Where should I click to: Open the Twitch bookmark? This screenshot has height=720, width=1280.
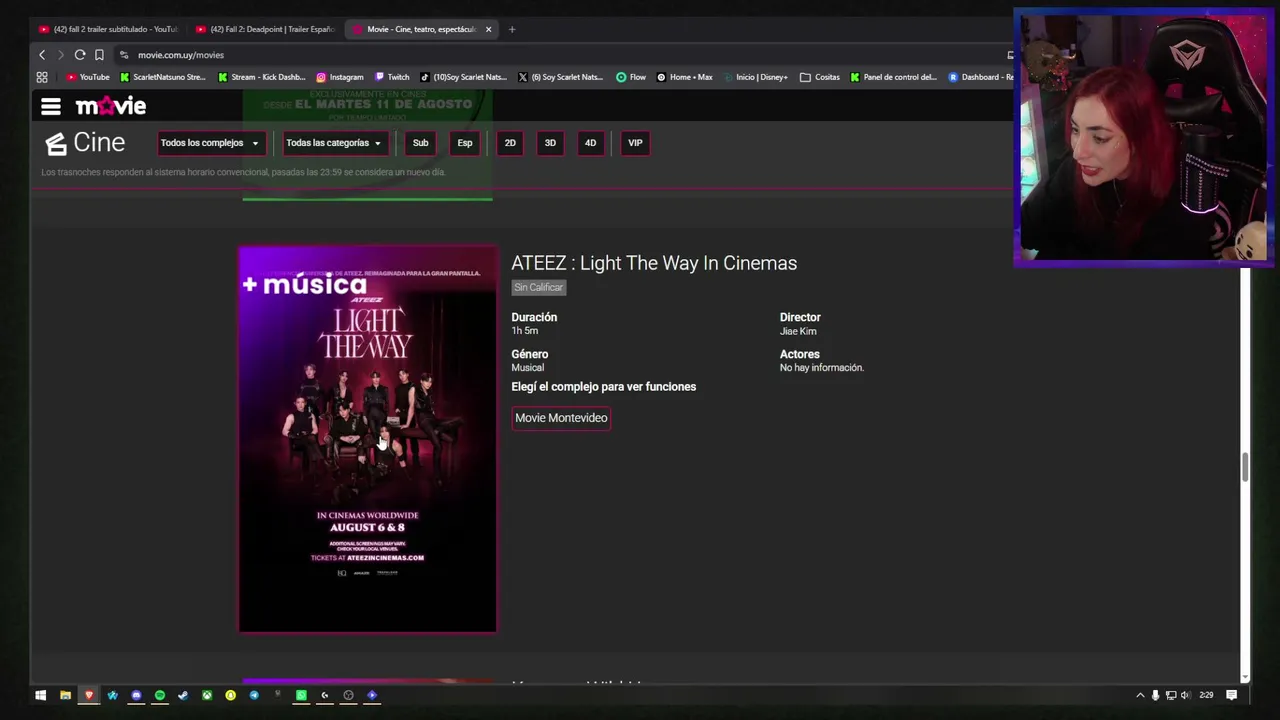click(392, 77)
